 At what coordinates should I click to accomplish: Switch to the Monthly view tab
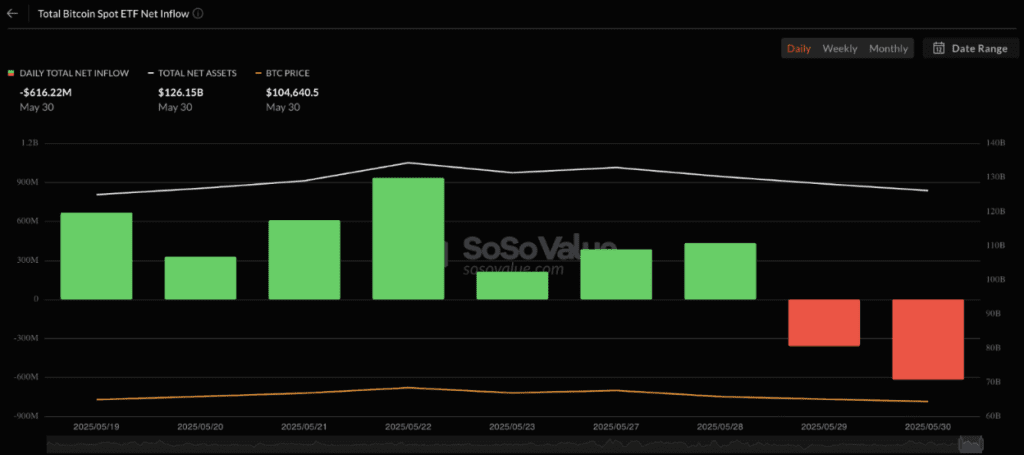point(888,48)
